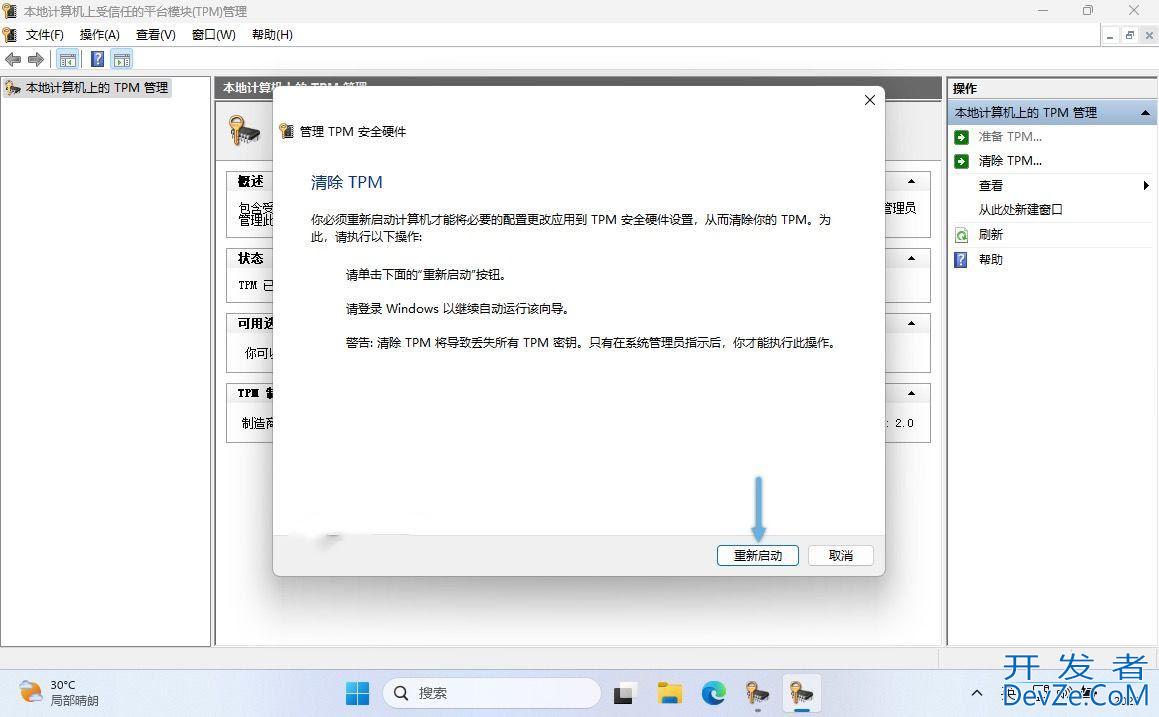Click the Forward arrow toolbar icon
Screen dimensions: 1159x717
(35, 59)
